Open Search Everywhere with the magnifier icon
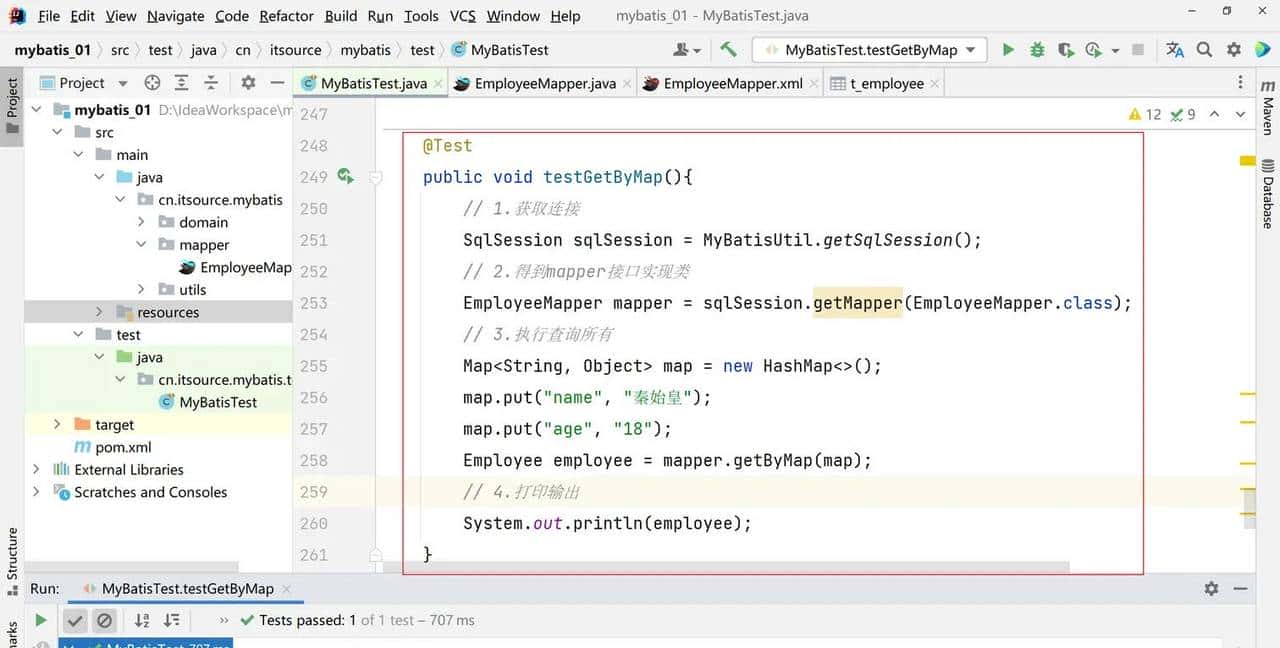This screenshot has width=1280, height=648. click(x=1202, y=49)
